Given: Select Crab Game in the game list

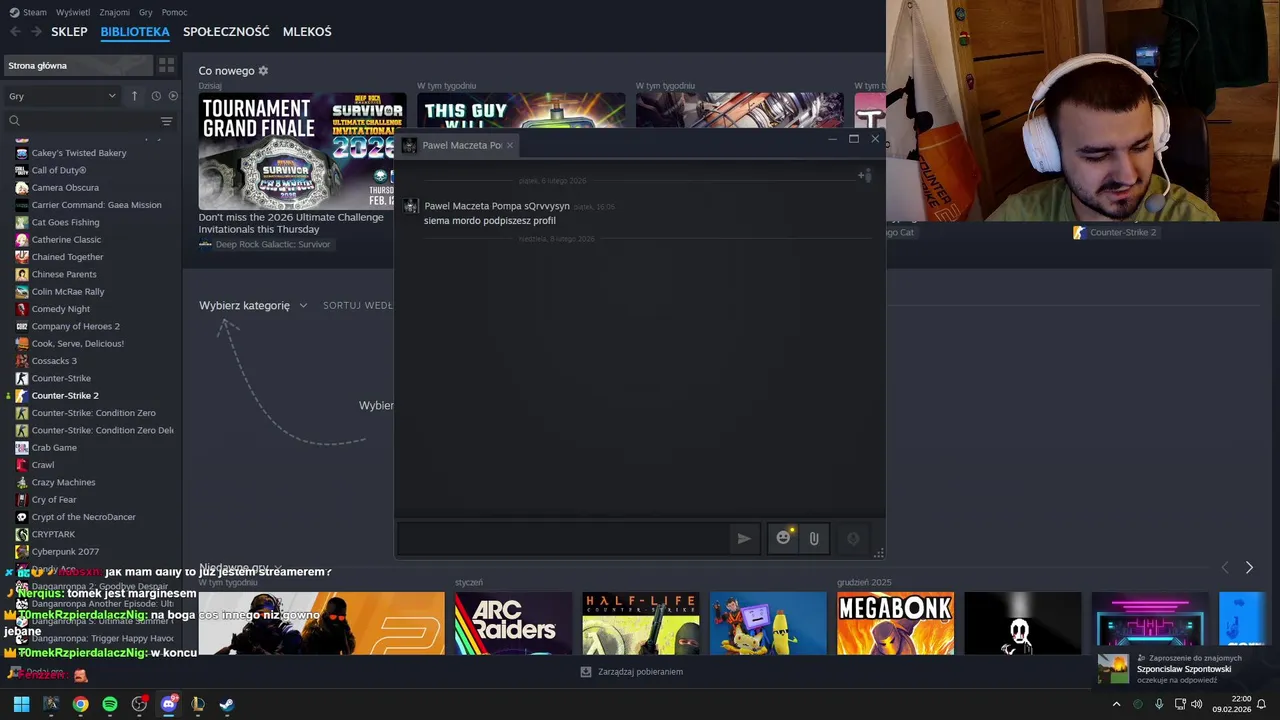Looking at the screenshot, I should [54, 447].
